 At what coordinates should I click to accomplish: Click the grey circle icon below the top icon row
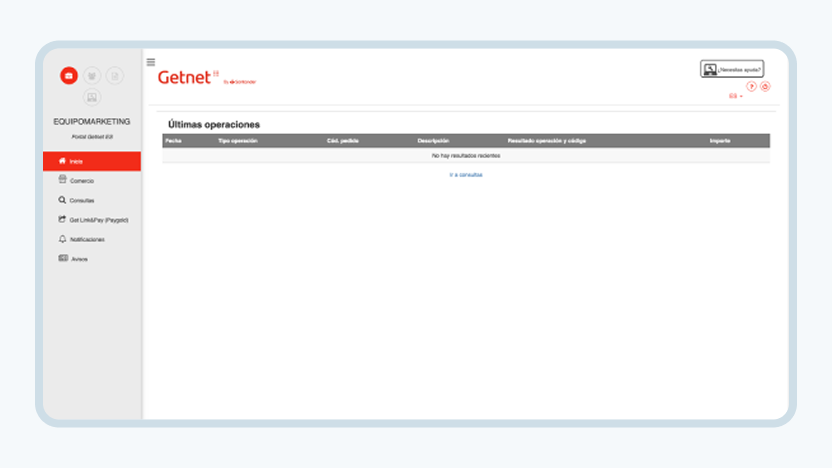92,97
